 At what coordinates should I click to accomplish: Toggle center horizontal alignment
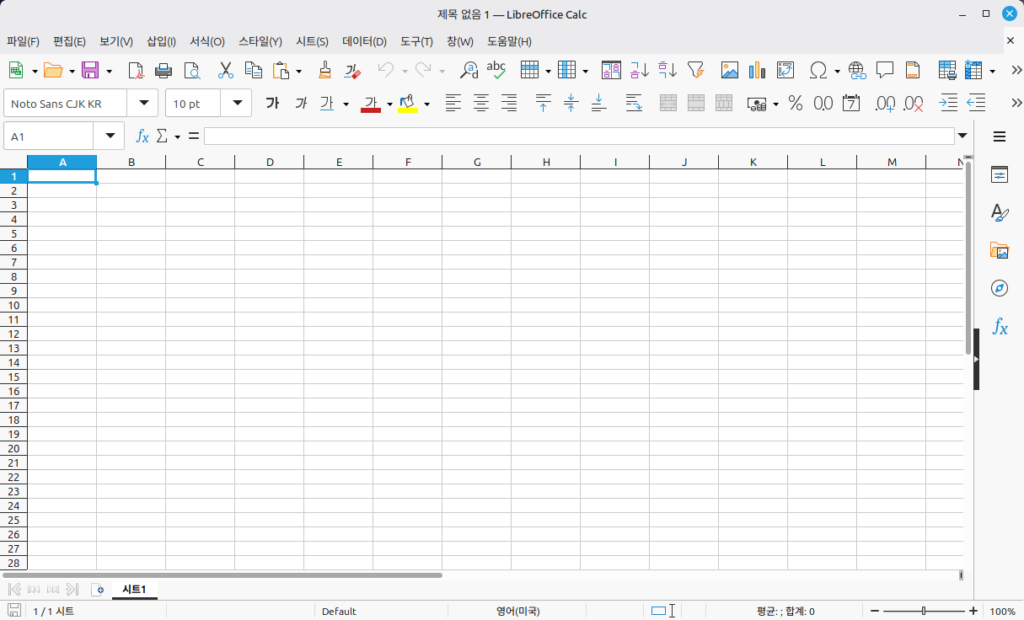pos(481,103)
